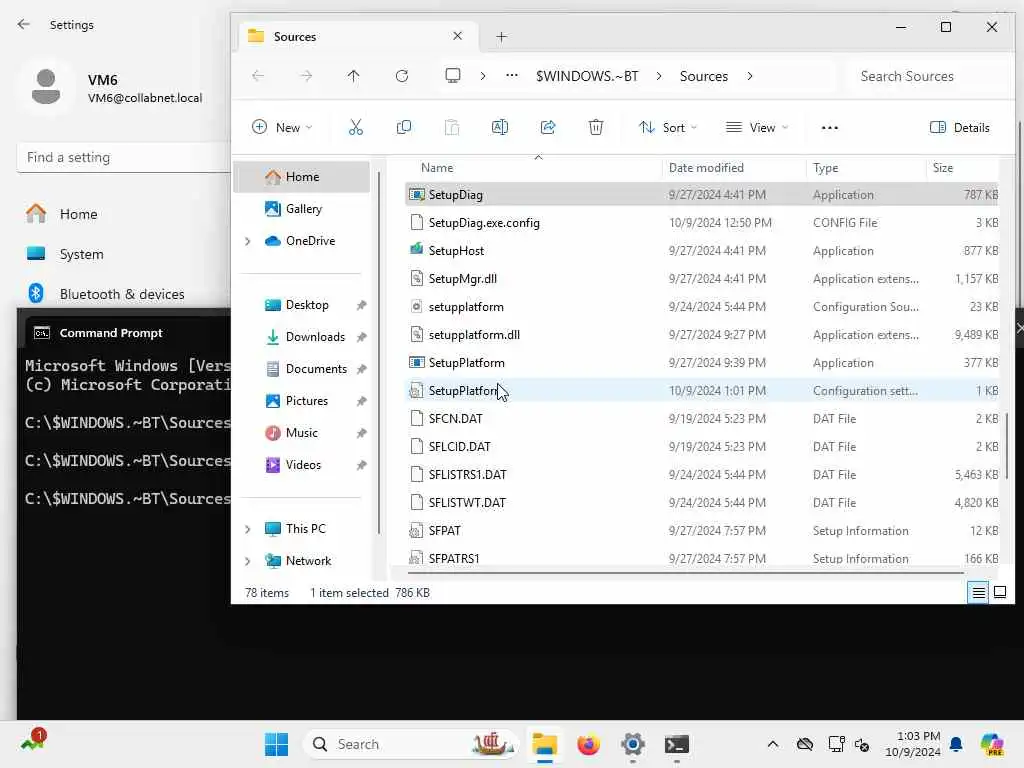Close the Sources tab
The width and height of the screenshot is (1024, 768).
458,36
